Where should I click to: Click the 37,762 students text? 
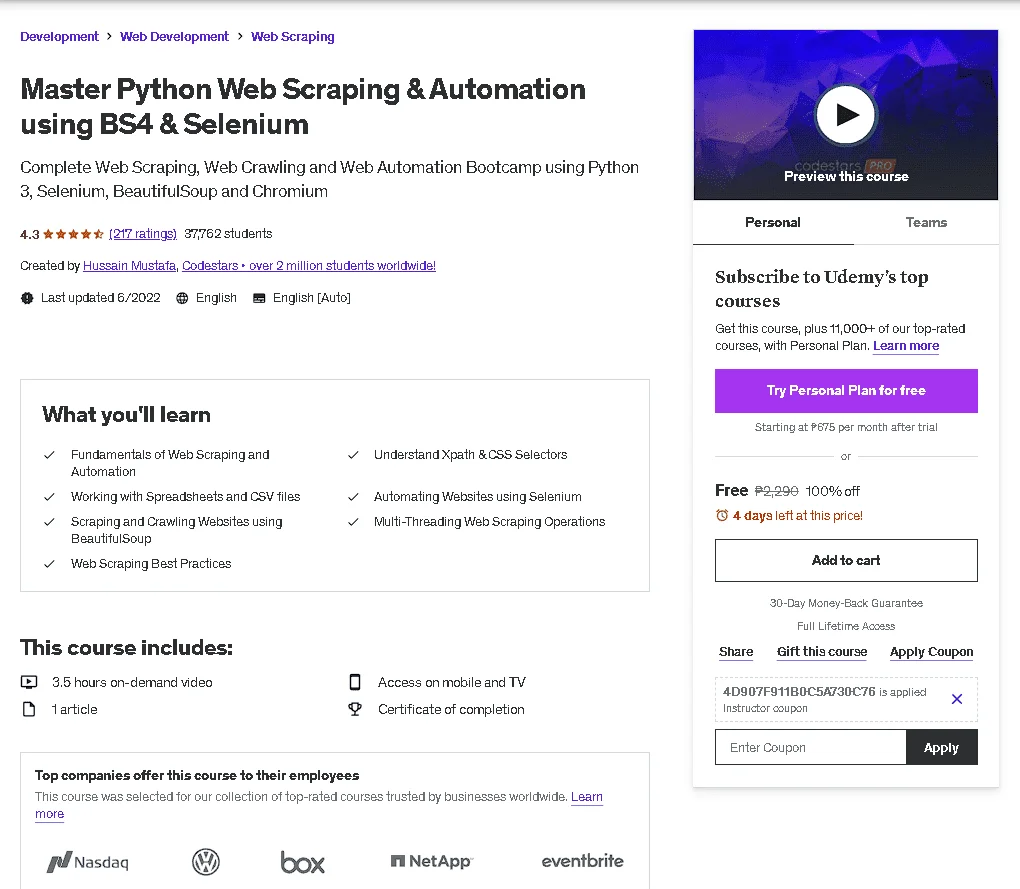pyautogui.click(x=228, y=233)
